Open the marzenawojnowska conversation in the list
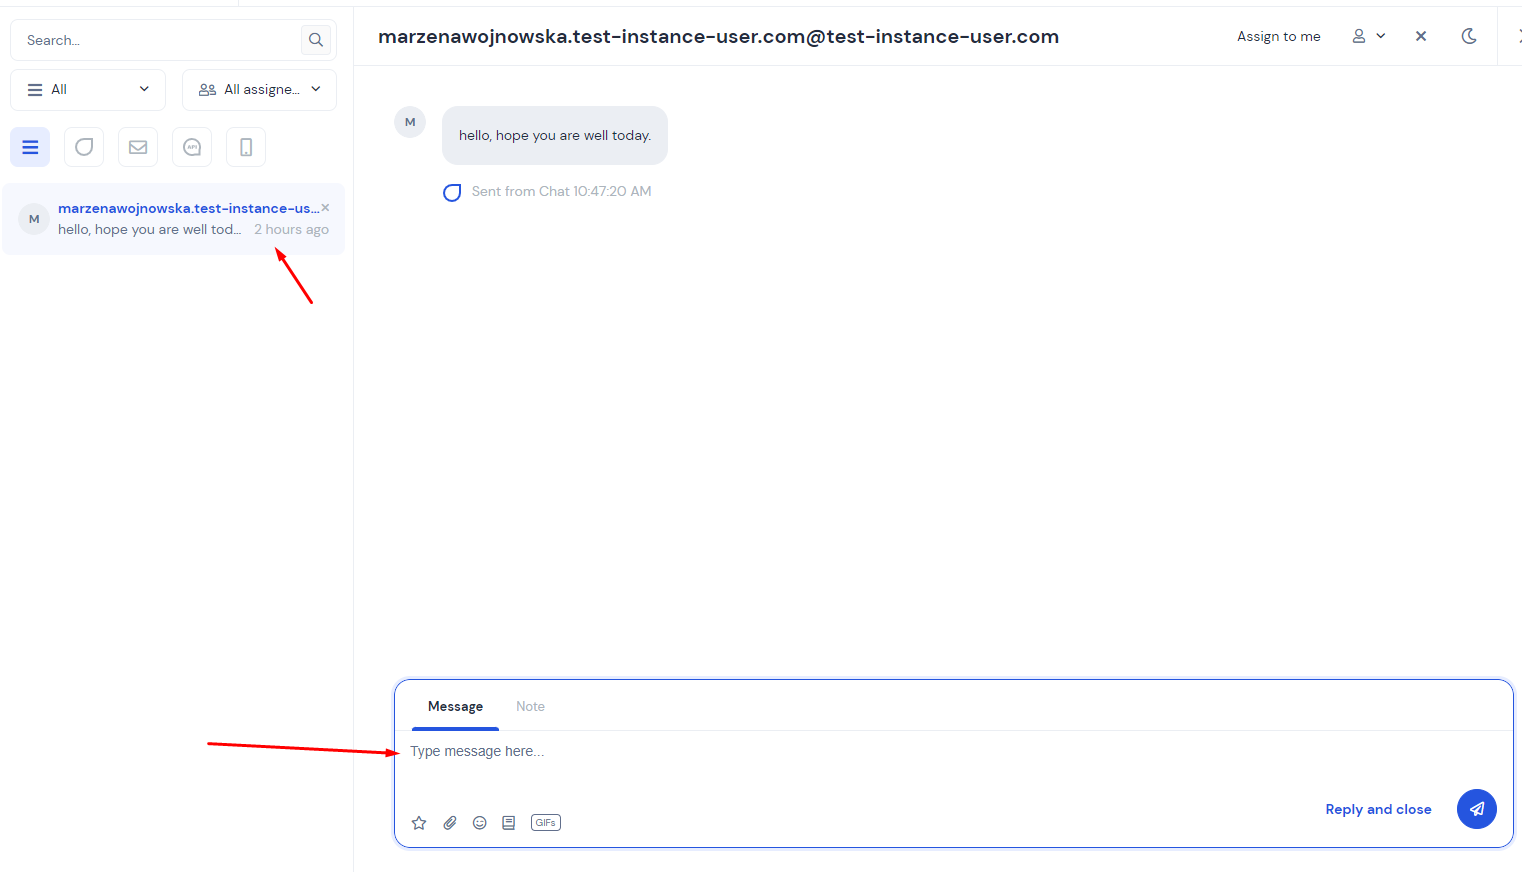 tap(173, 219)
